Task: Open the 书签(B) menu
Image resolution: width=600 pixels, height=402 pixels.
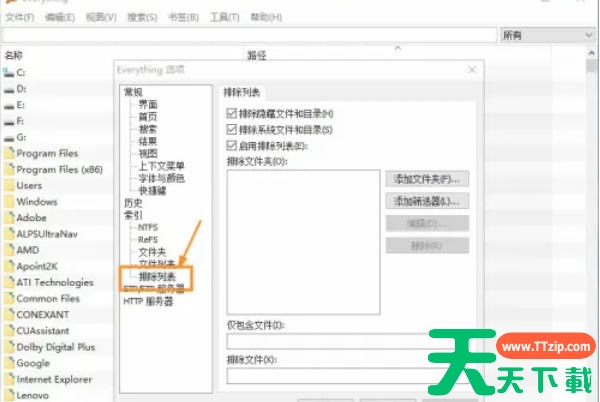Action: pyautogui.click(x=184, y=17)
